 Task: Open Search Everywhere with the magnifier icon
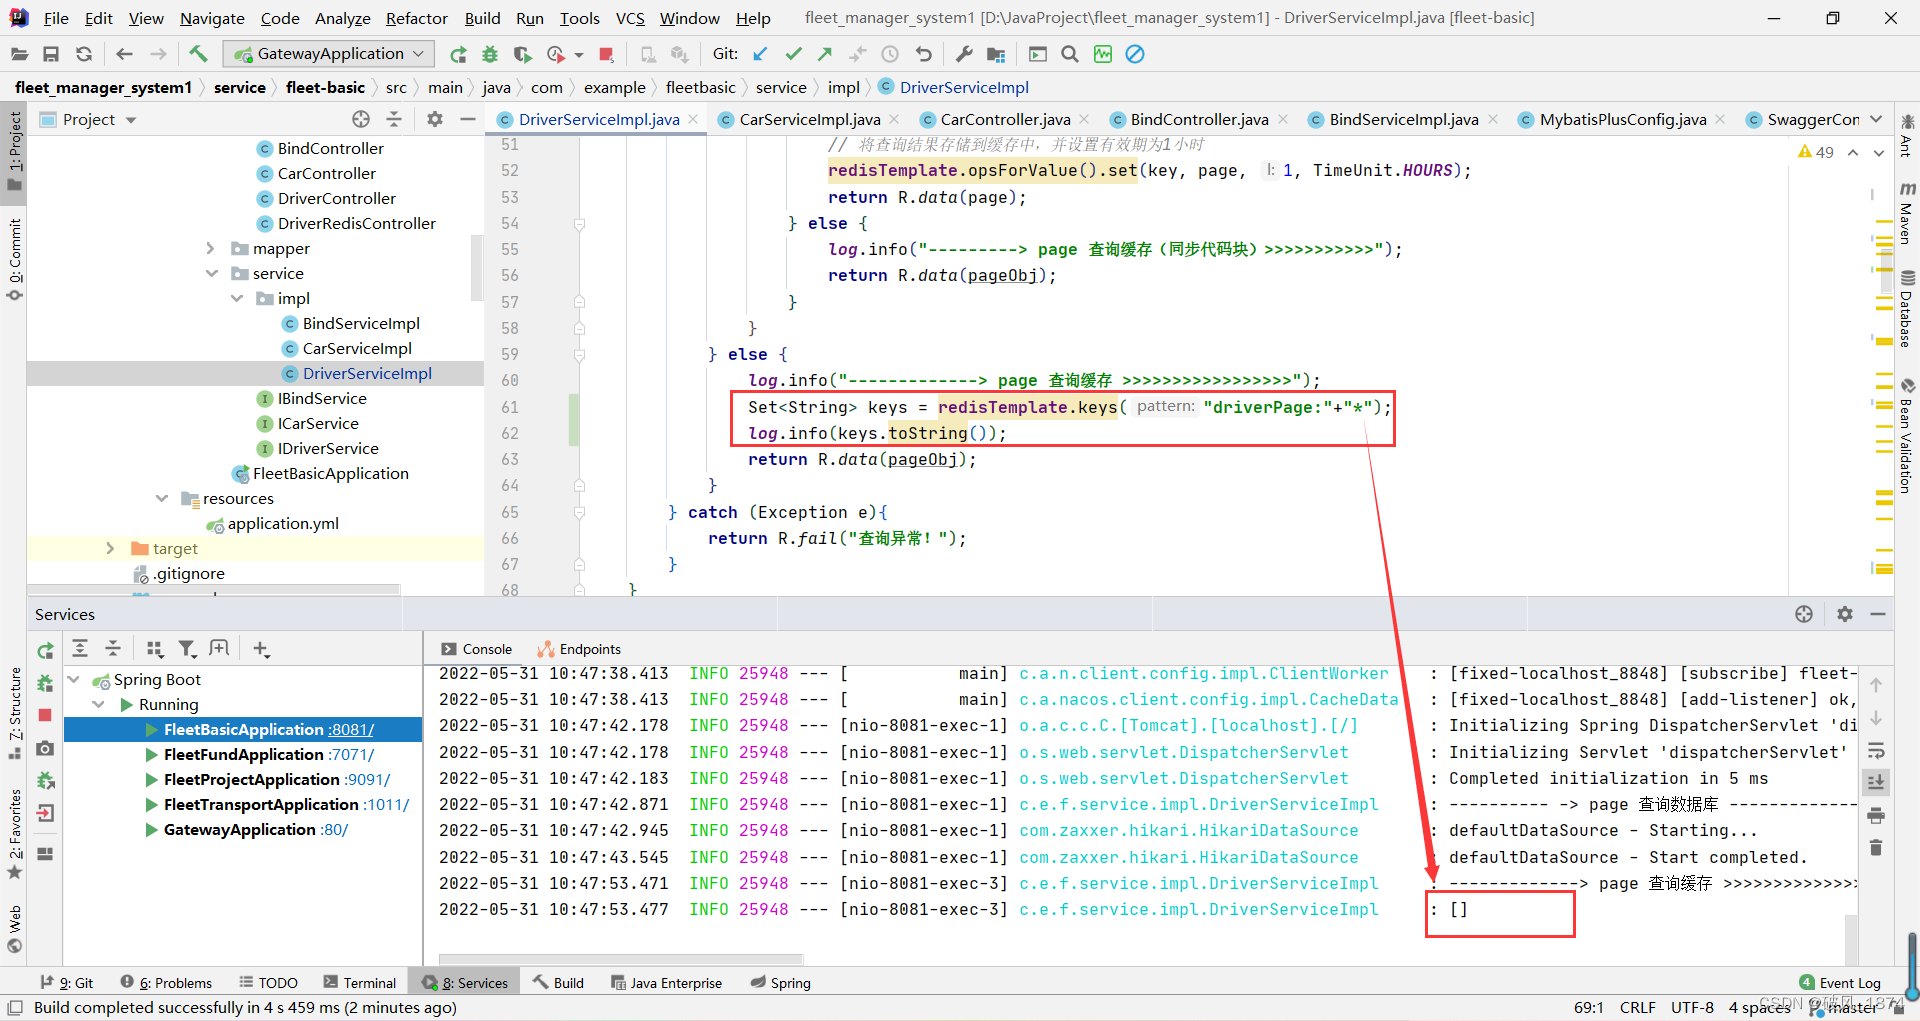[1069, 54]
